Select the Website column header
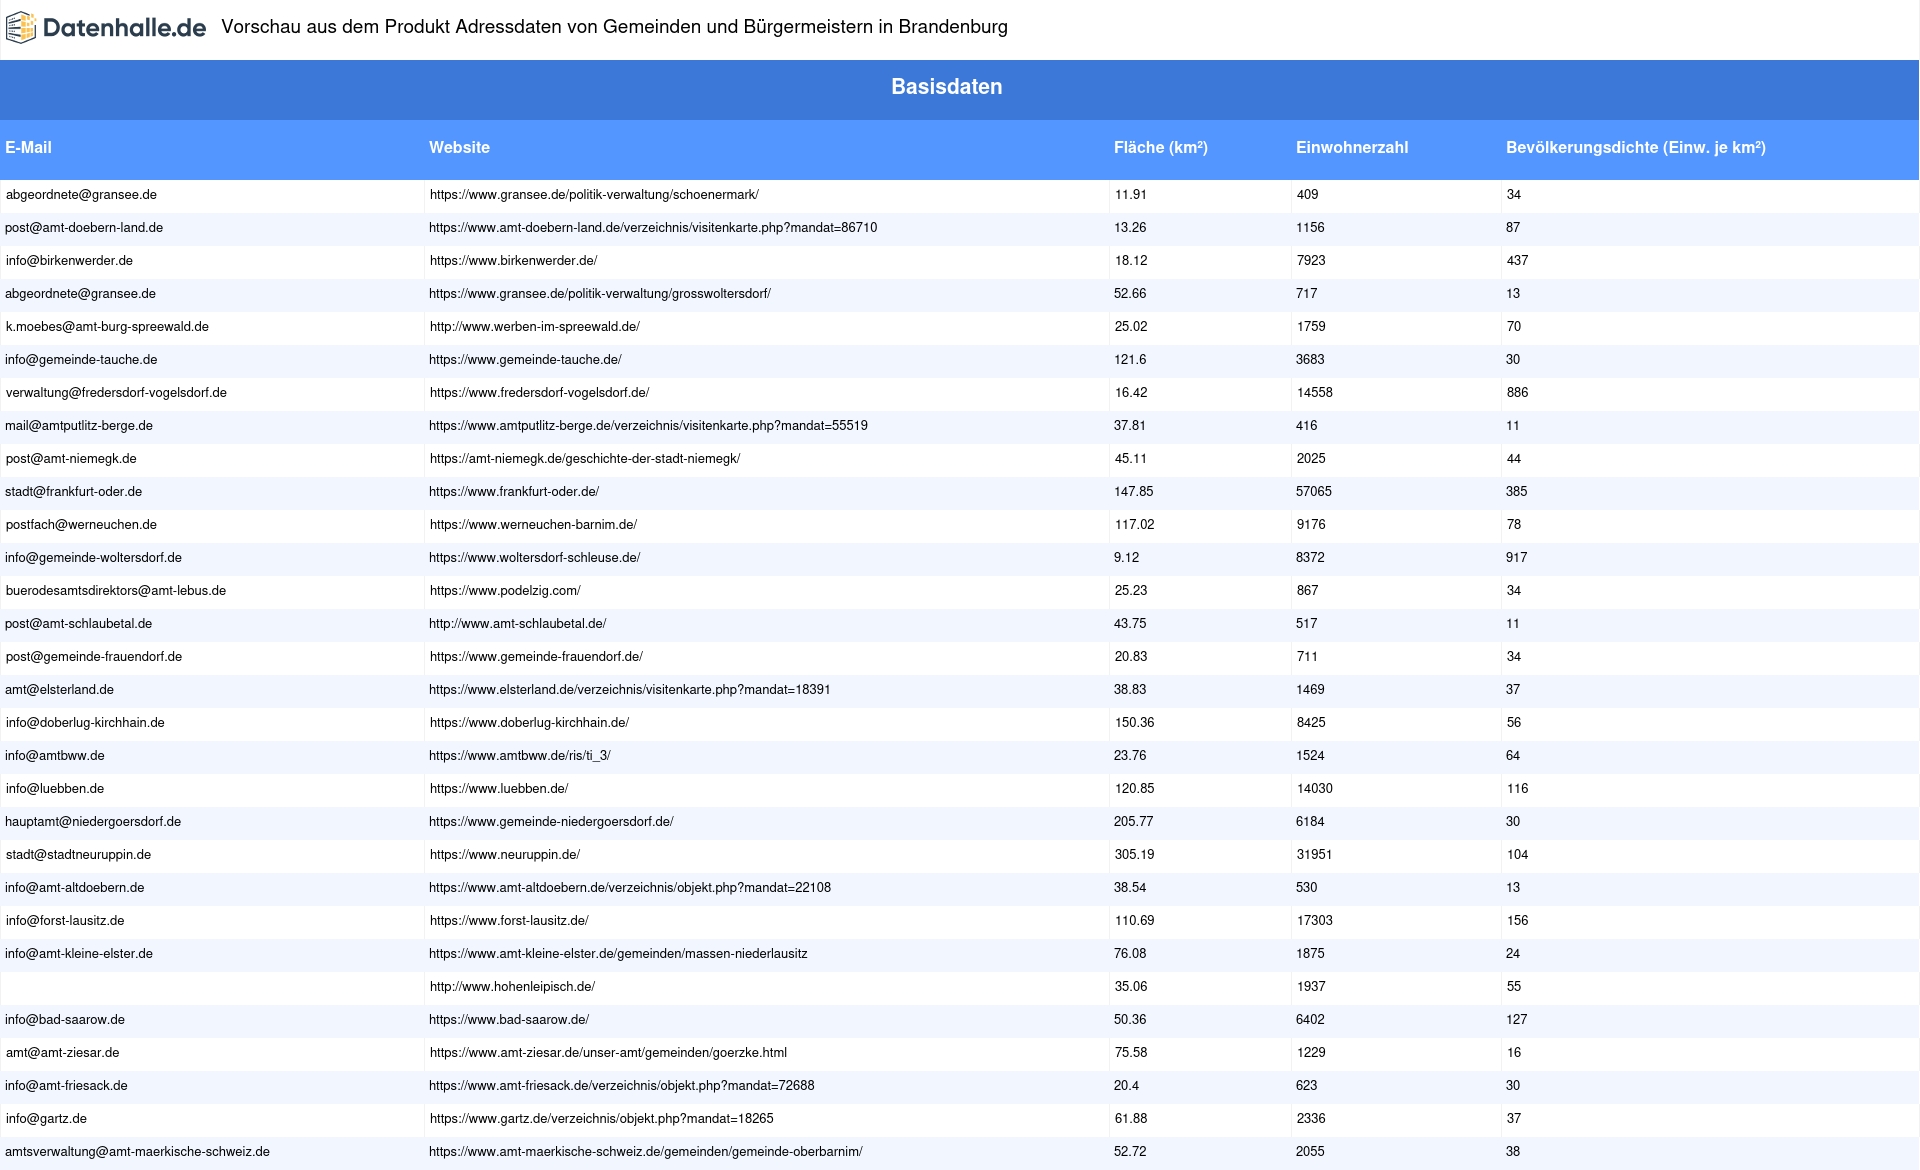This screenshot has width=1920, height=1170. (459, 148)
